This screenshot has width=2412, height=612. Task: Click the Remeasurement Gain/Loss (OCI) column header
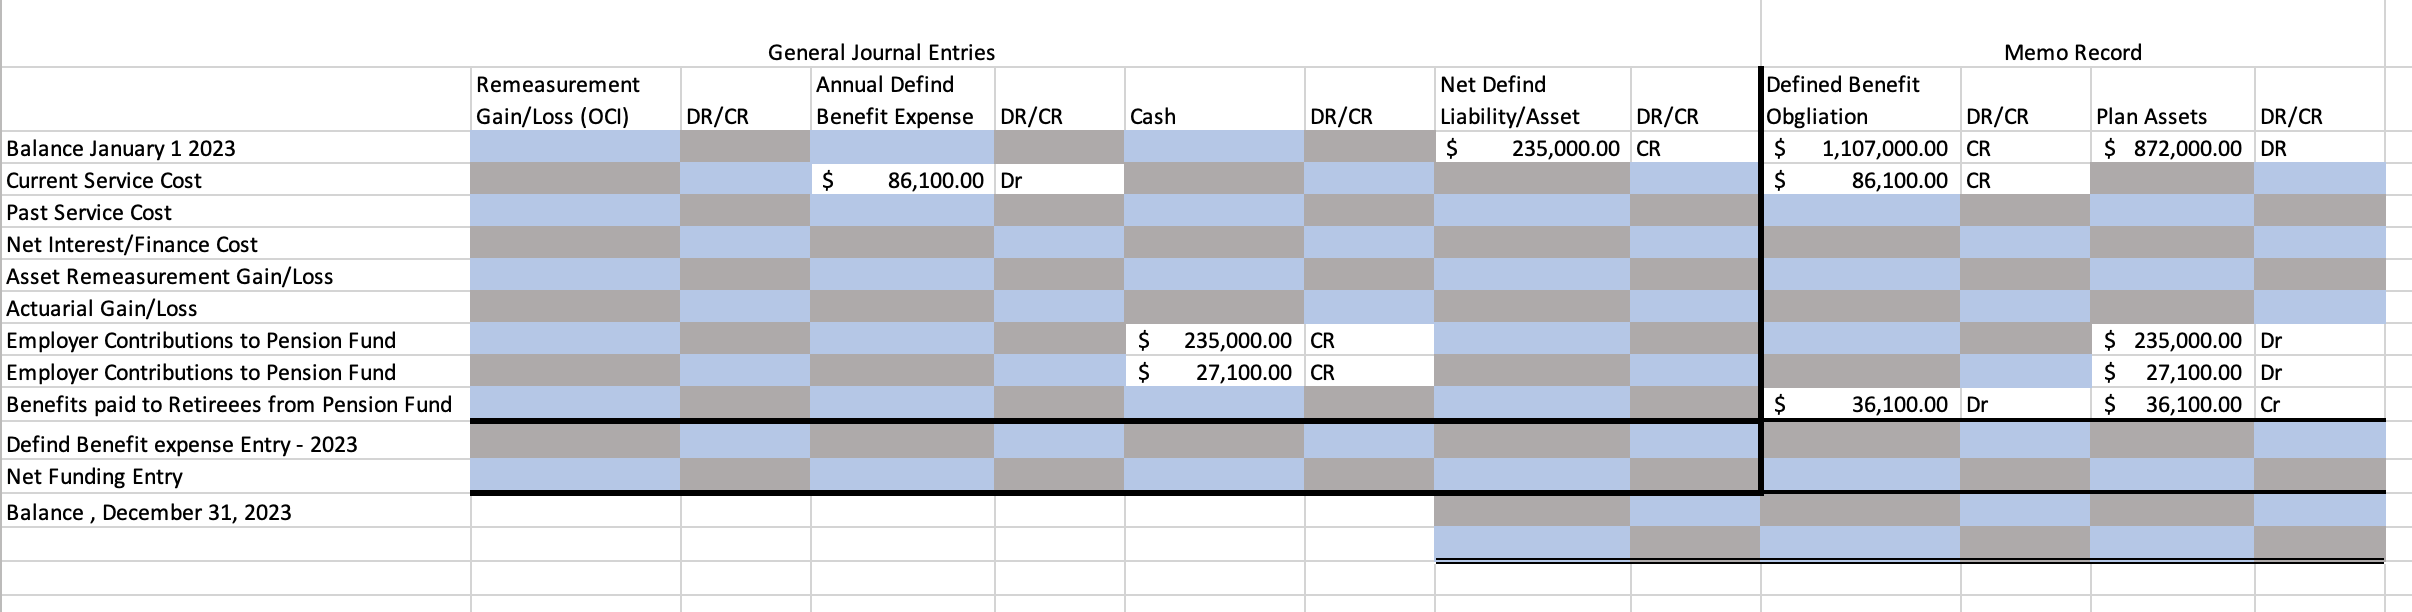coord(558,100)
